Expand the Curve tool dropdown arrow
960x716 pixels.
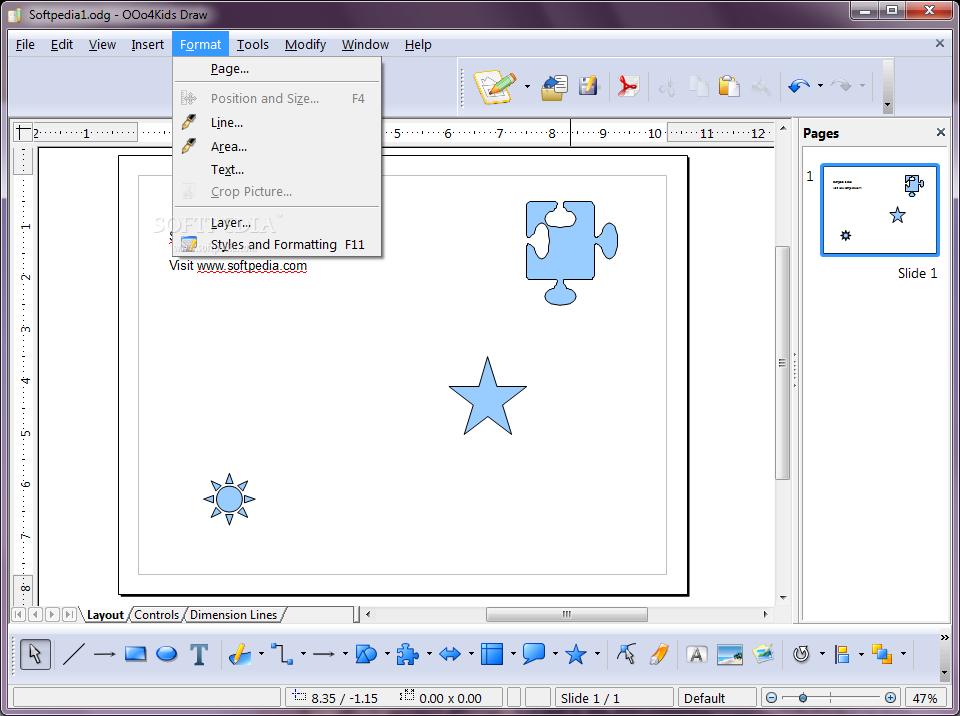pyautogui.click(x=261, y=654)
